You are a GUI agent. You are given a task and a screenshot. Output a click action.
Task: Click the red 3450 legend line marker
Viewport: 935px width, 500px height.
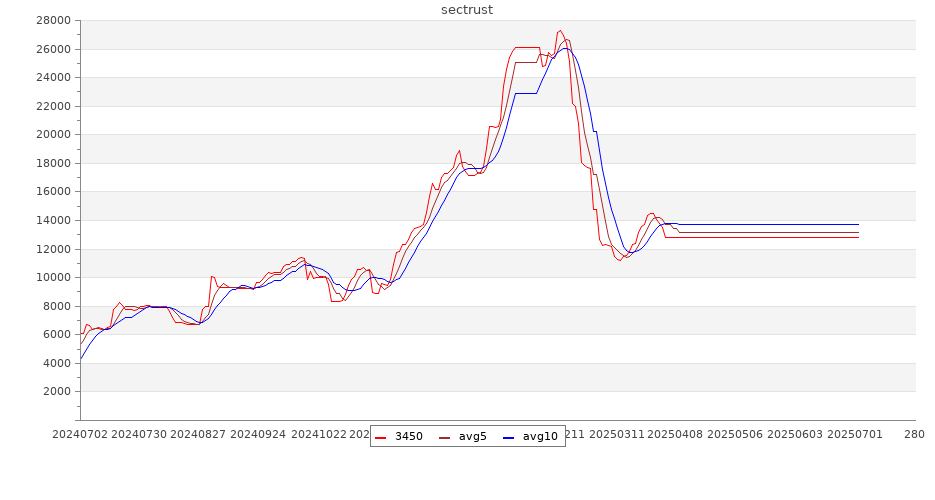pos(380,436)
